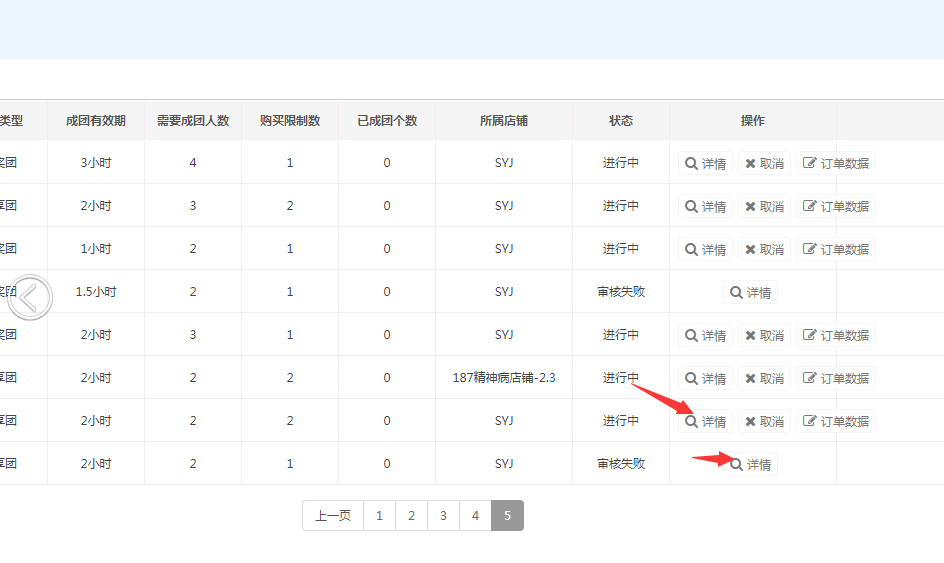Click 取消 in the 3小时 row
Viewport: 944px width, 563px height.
pos(764,163)
